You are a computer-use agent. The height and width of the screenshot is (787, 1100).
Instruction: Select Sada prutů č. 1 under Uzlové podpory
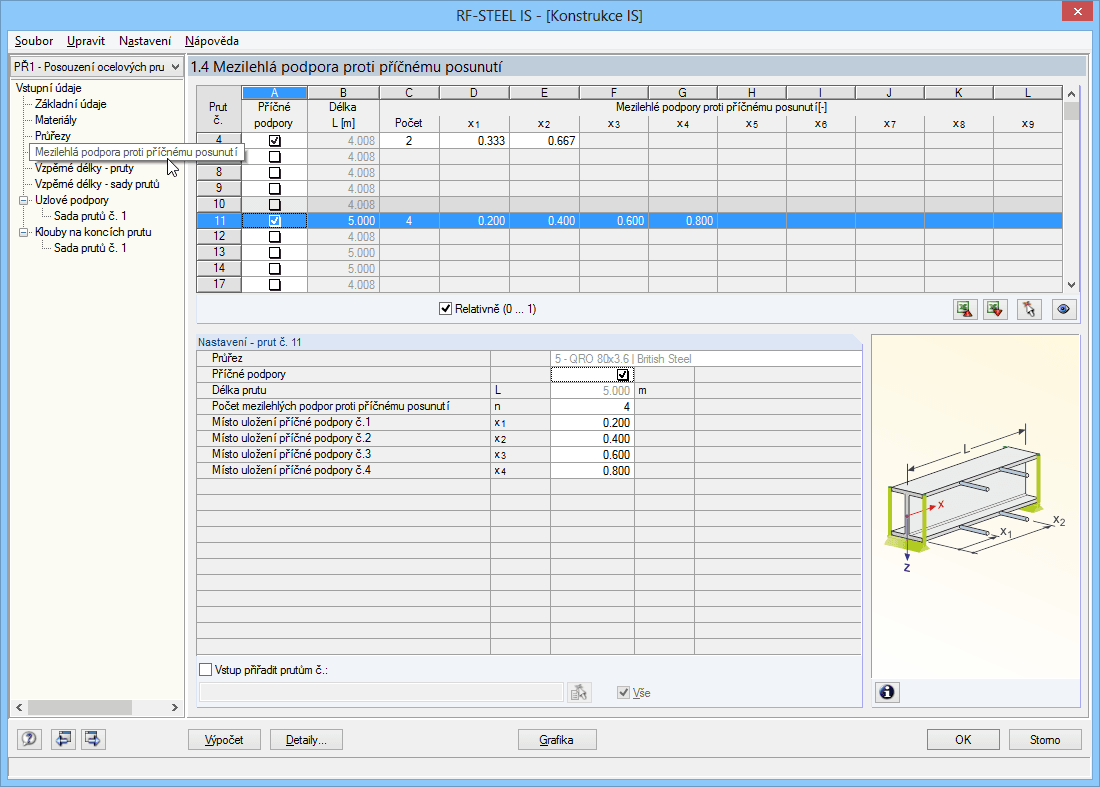pos(90,216)
